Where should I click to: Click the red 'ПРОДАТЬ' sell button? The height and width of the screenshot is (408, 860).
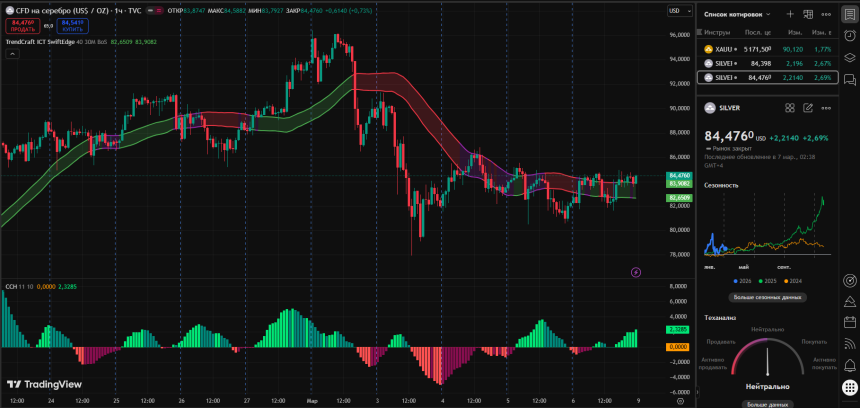coord(23,24)
